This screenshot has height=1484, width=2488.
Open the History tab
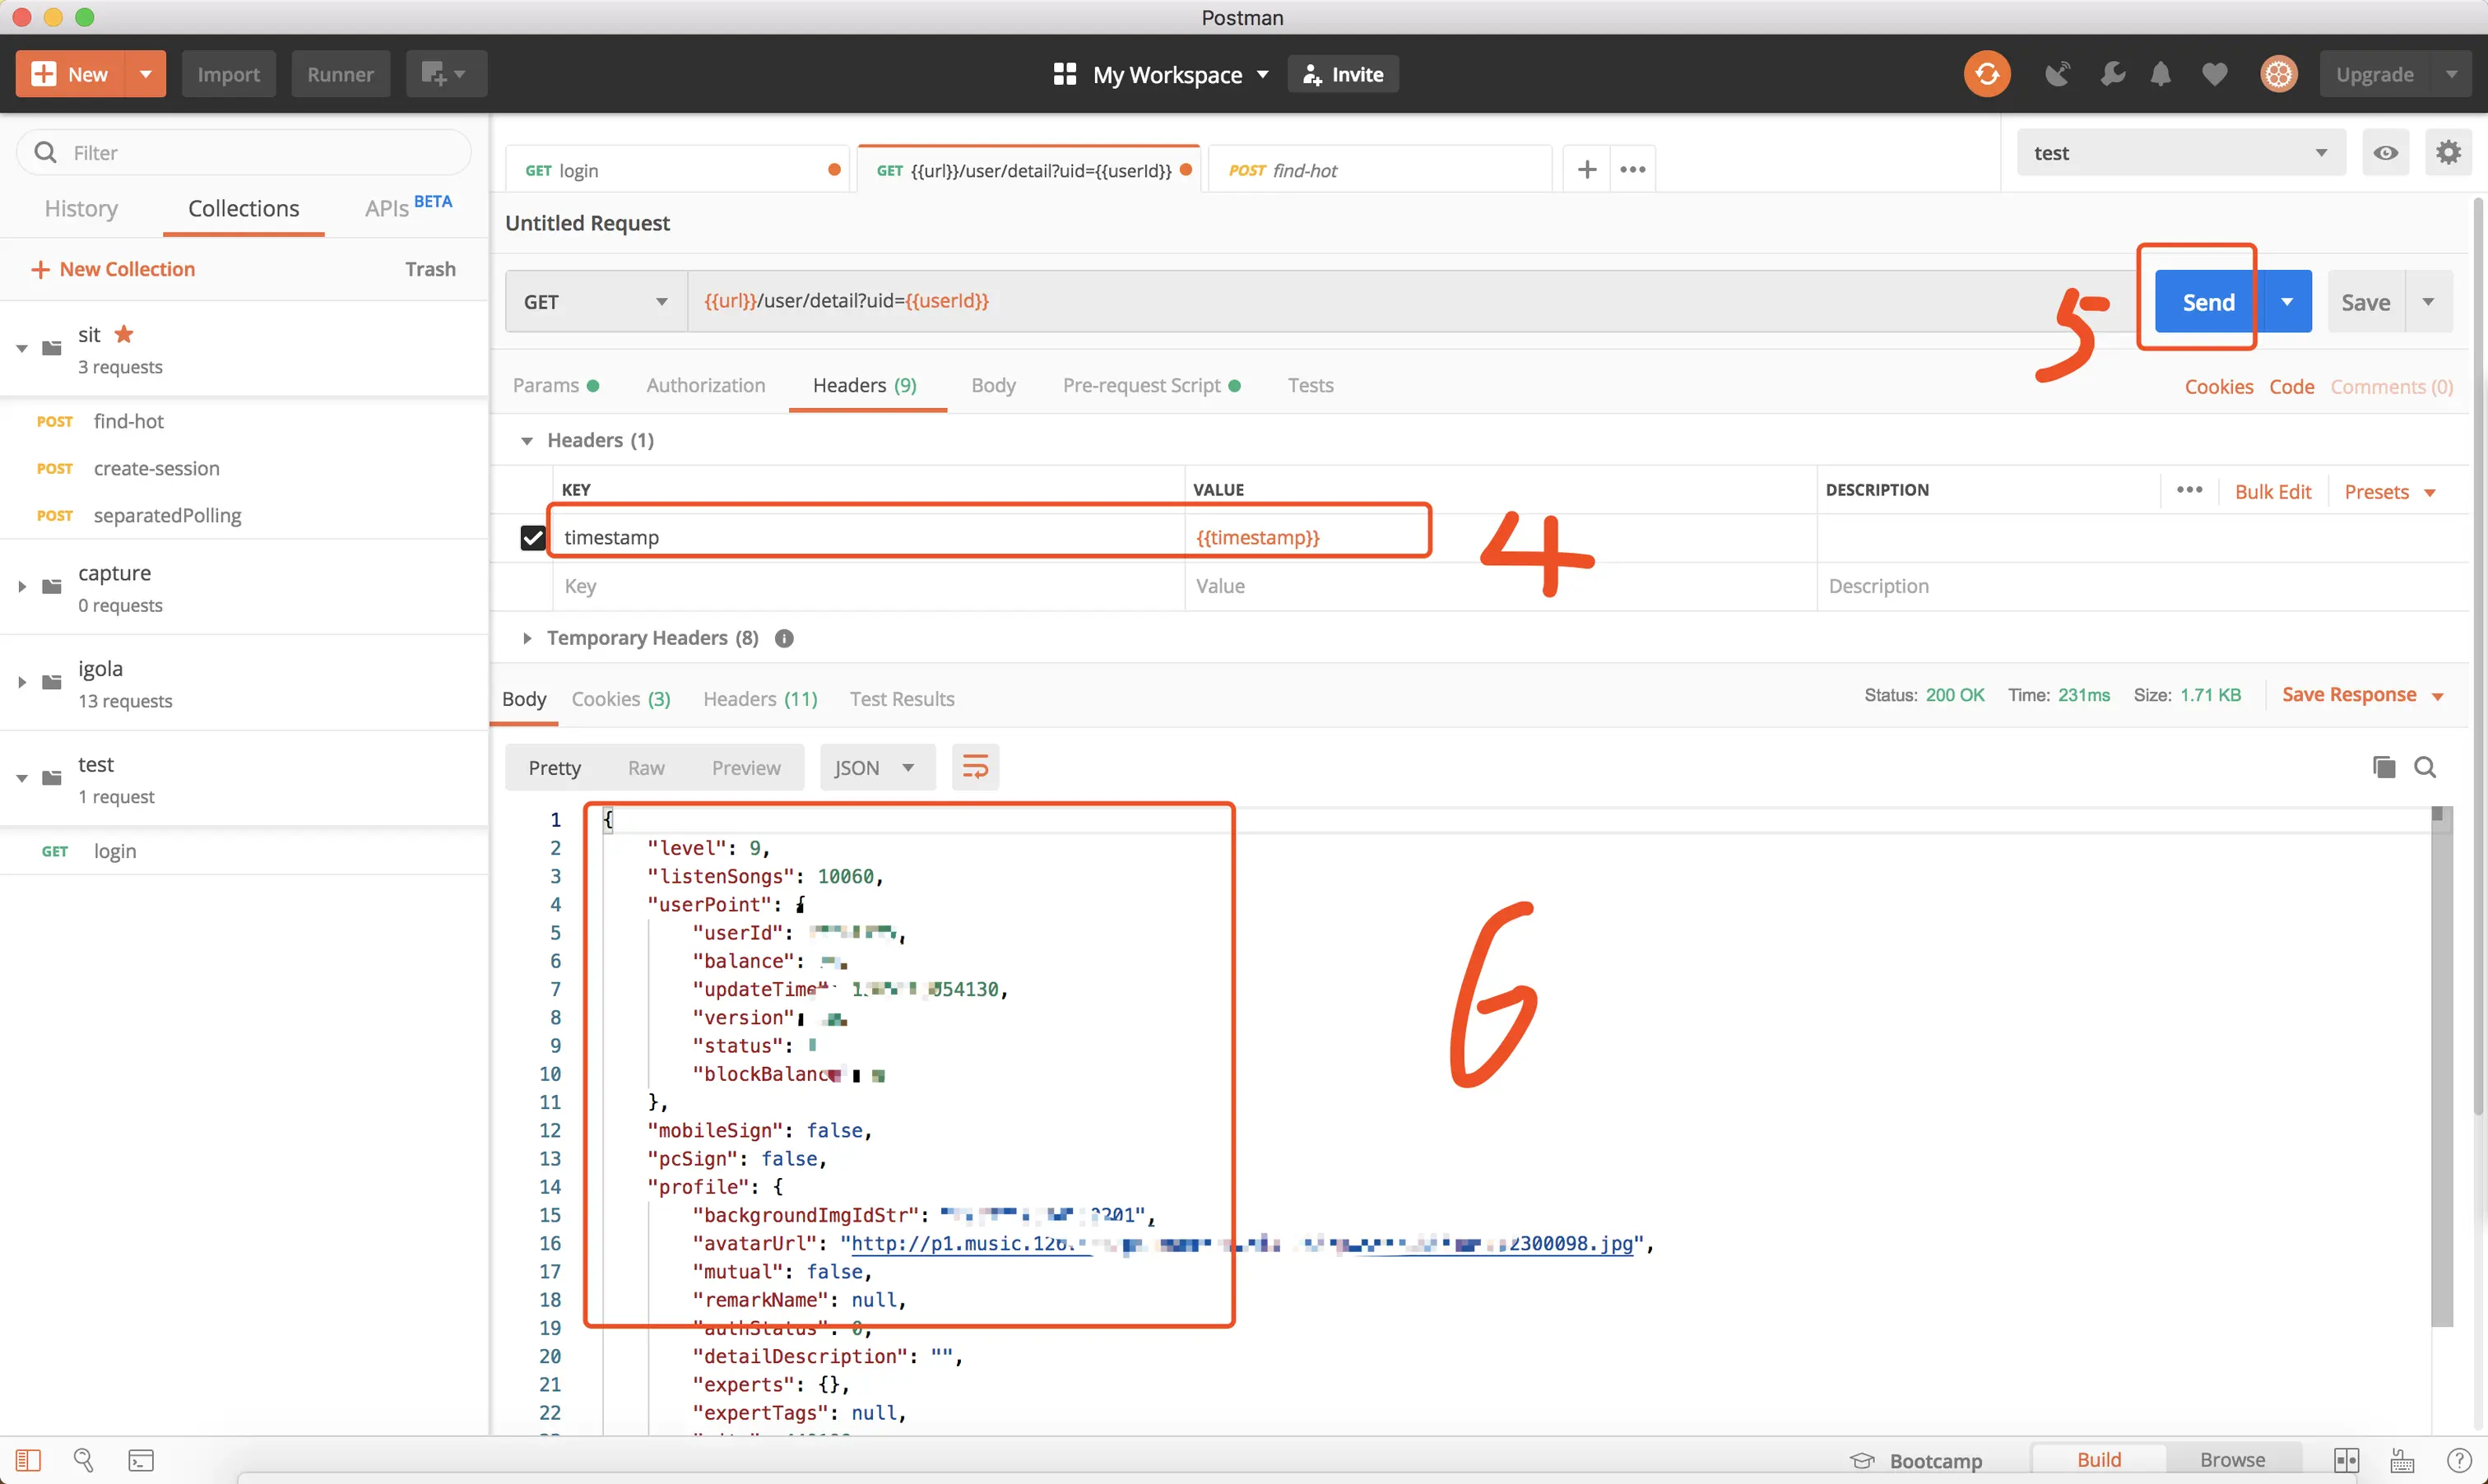81,208
